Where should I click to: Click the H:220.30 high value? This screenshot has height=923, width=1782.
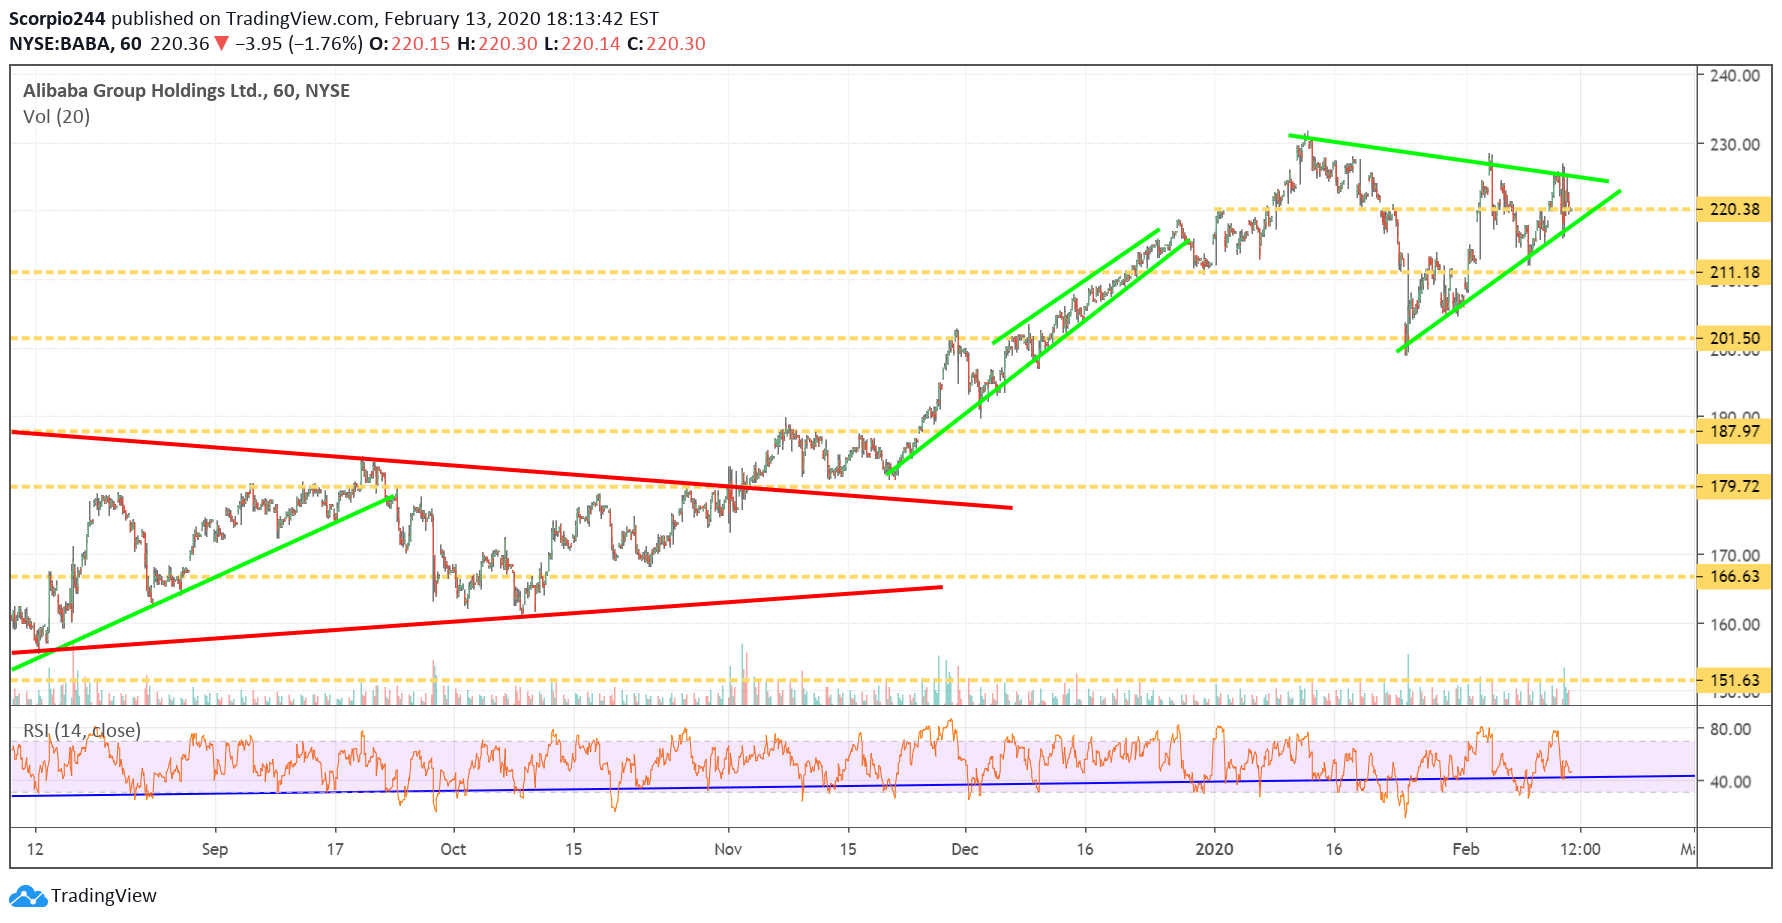click(497, 44)
